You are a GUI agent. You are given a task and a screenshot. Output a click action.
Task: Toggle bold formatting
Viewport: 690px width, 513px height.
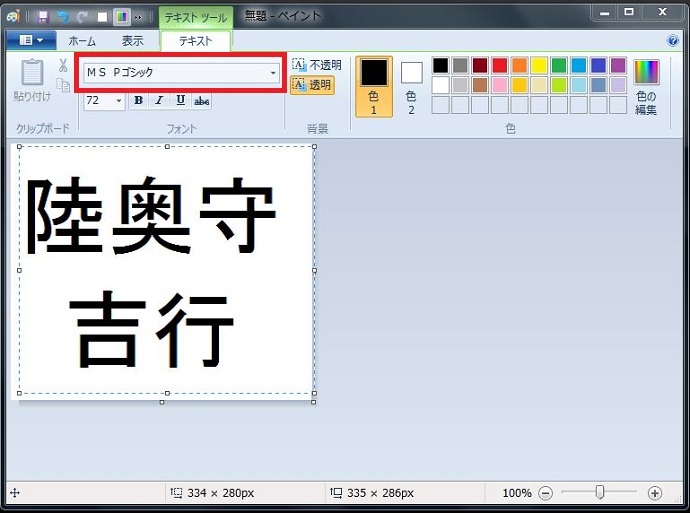click(138, 101)
